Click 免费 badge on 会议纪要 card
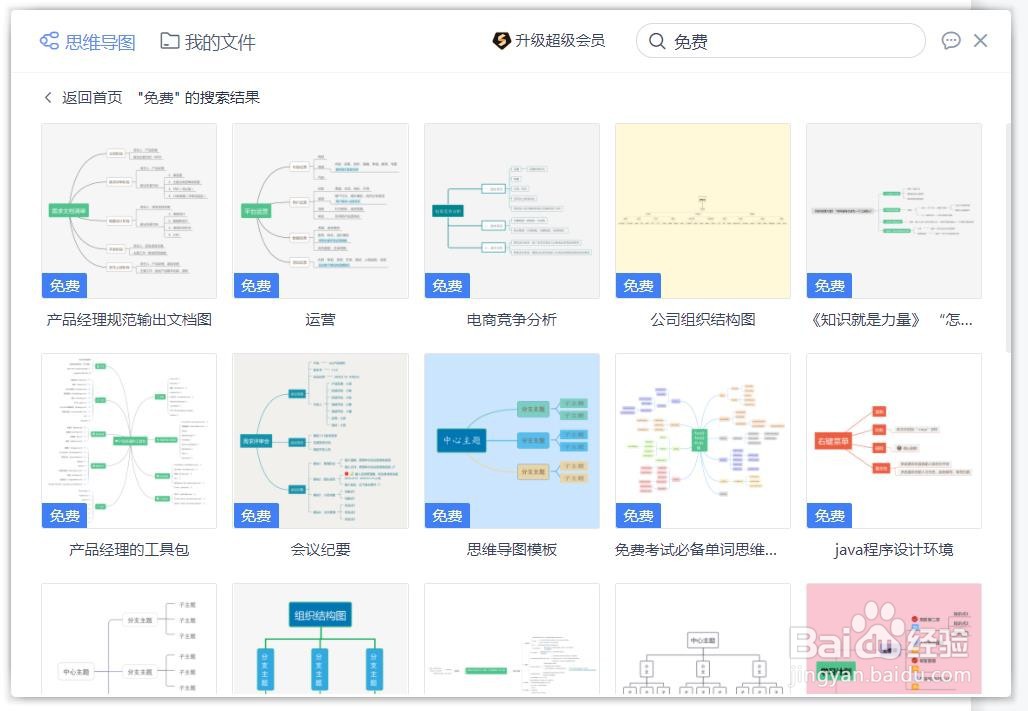 tap(256, 516)
